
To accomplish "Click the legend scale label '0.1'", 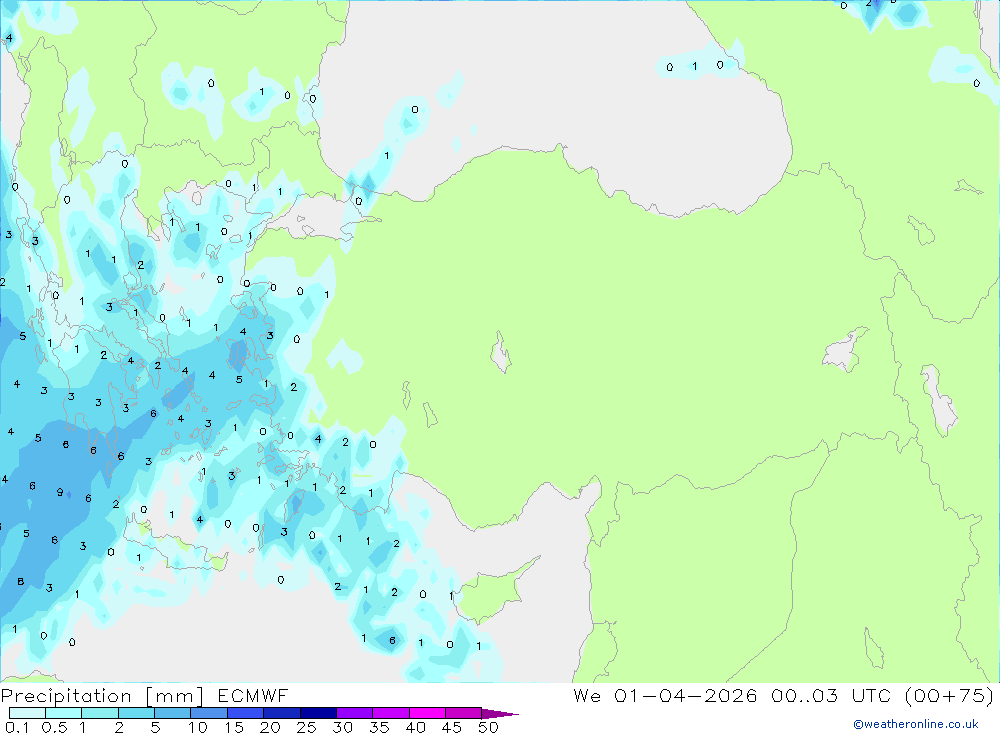I will [17, 727].
